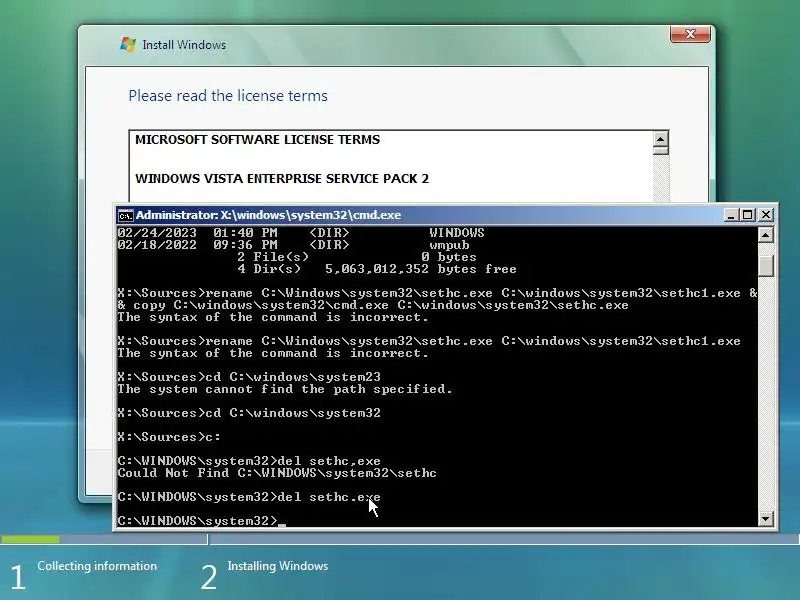The width and height of the screenshot is (800, 600).
Task: Click the Windows flag icon in Install Windows
Action: (128, 44)
